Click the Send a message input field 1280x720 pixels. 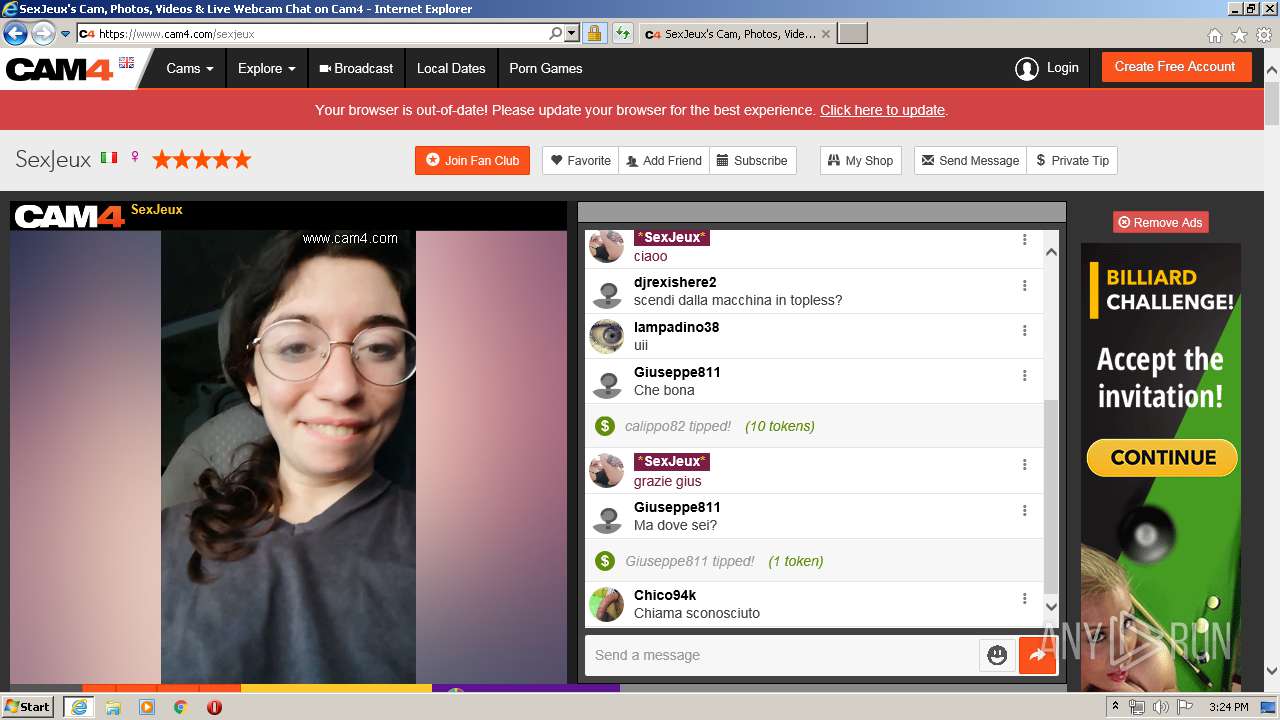point(782,655)
